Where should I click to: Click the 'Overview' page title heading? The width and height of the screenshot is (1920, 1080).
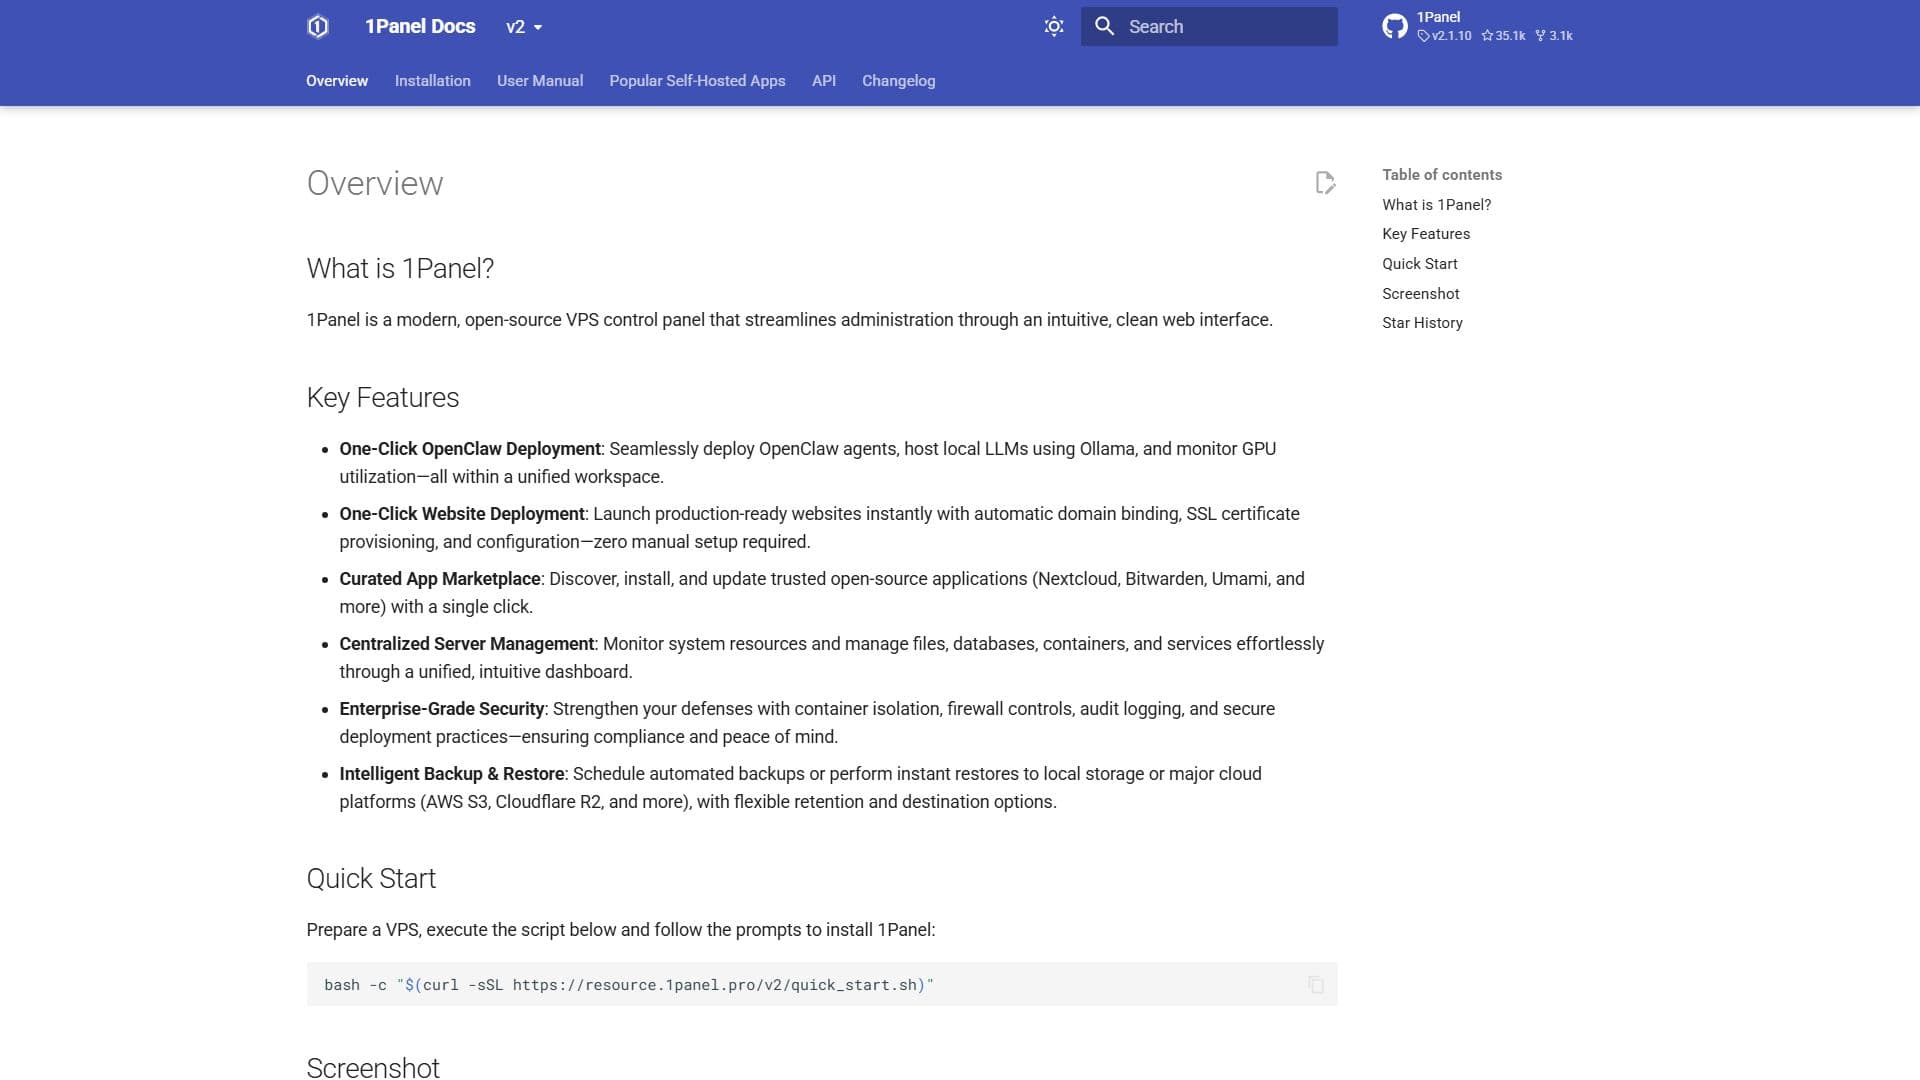[375, 184]
